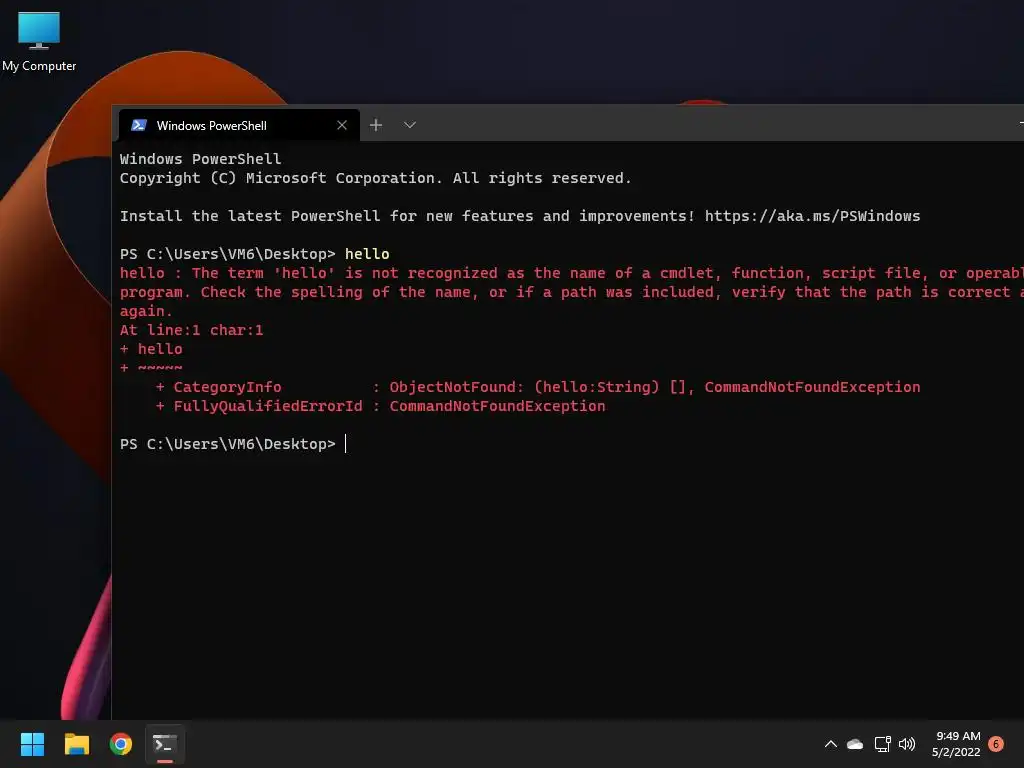The image size is (1024, 768).
Task: Open the network status tray icon
Action: [882, 744]
